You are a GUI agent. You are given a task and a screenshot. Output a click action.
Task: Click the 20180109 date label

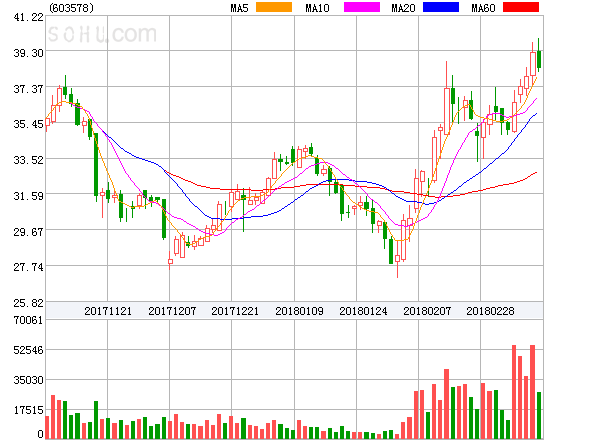[299, 311]
